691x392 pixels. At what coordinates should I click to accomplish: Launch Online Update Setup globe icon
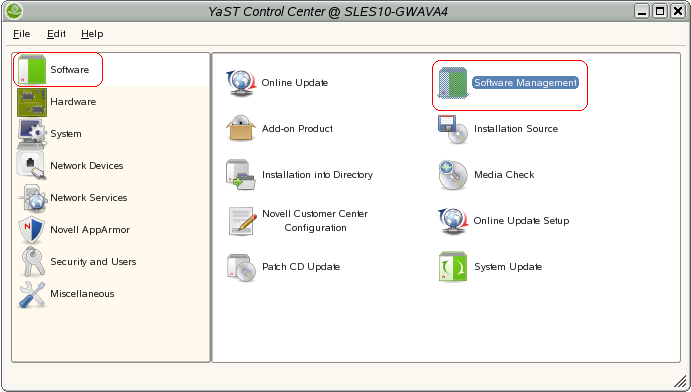tap(453, 221)
